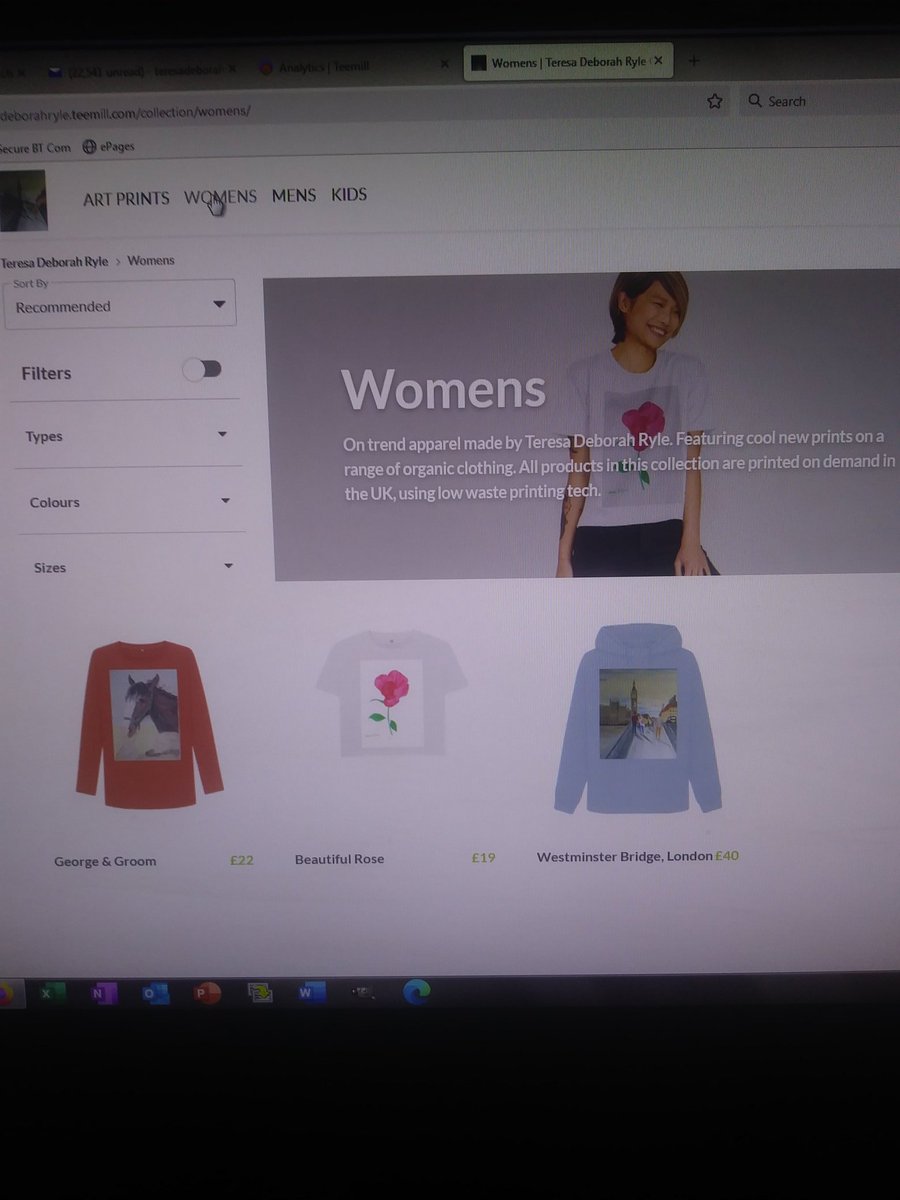Open the Sort By Recommended dropdown
Viewport: 900px width, 1200px height.
point(120,303)
